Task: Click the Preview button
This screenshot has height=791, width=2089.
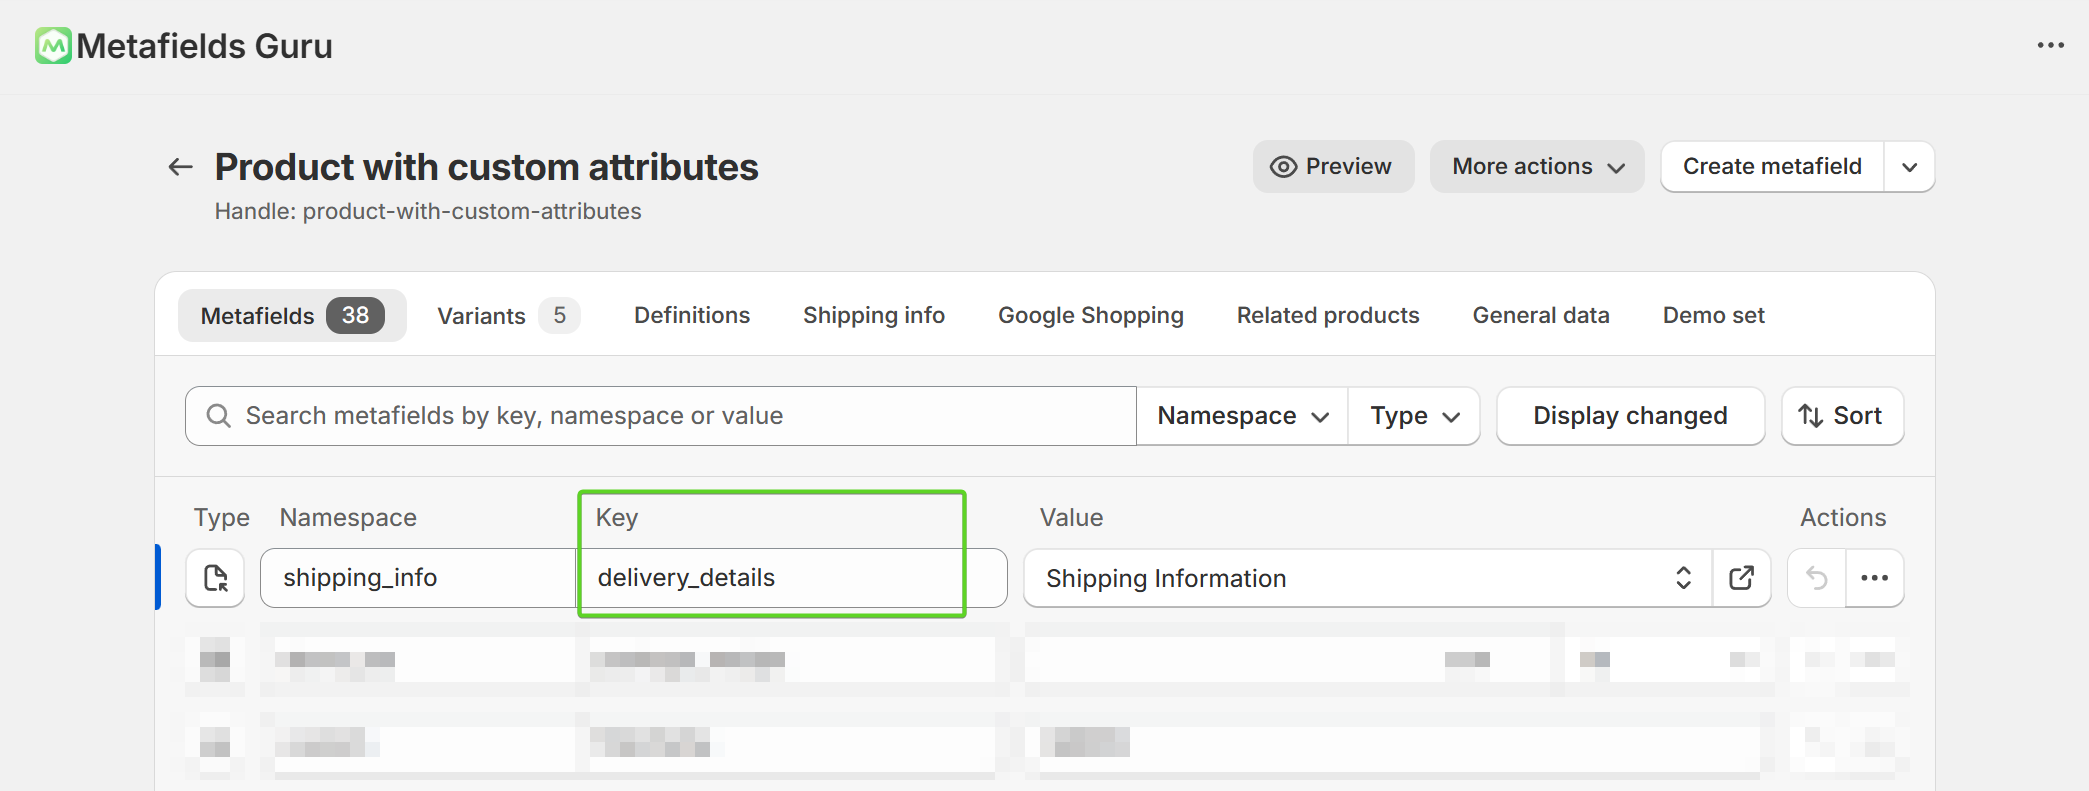Action: (x=1333, y=167)
